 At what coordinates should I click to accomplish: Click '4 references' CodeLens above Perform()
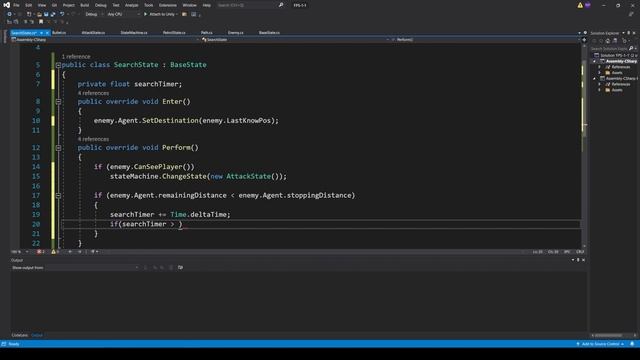[93, 139]
